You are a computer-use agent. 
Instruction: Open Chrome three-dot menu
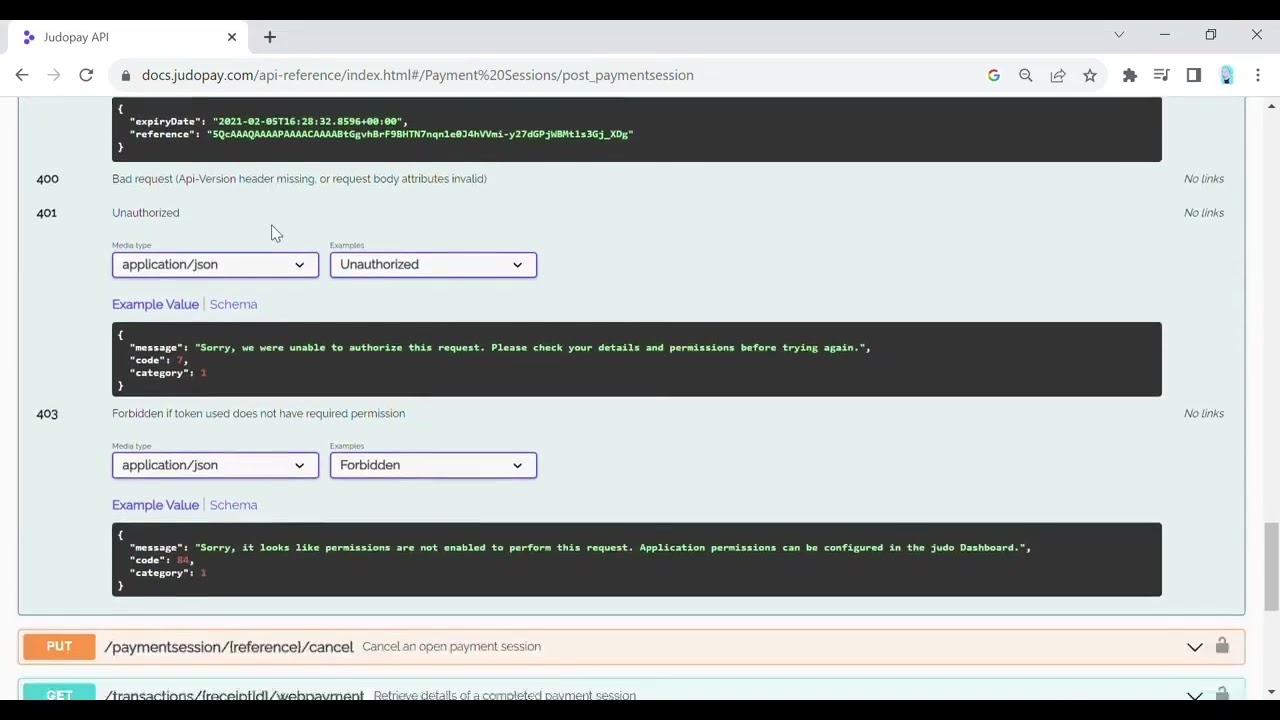click(1258, 75)
